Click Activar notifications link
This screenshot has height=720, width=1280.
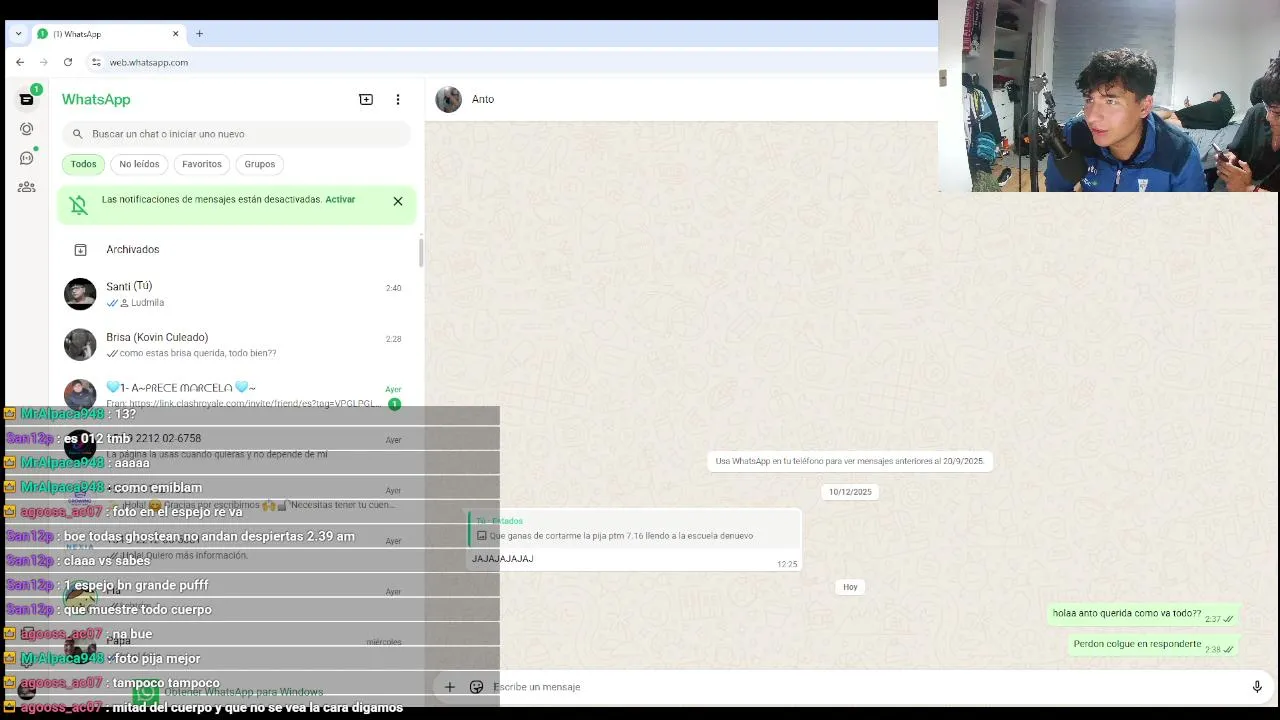[340, 199]
